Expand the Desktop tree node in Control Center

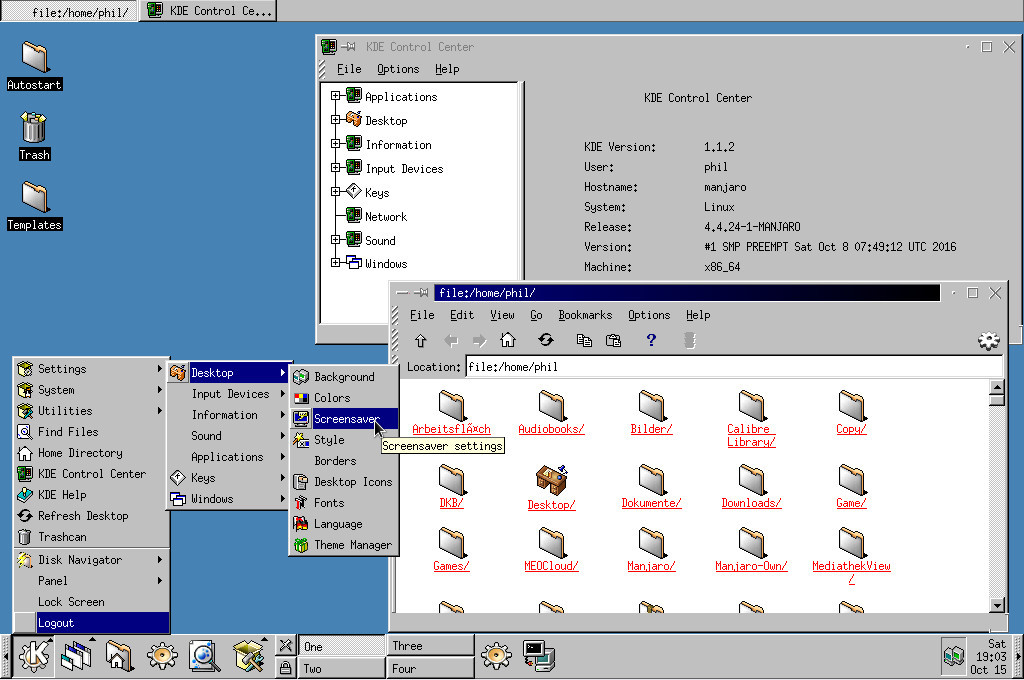click(336, 120)
